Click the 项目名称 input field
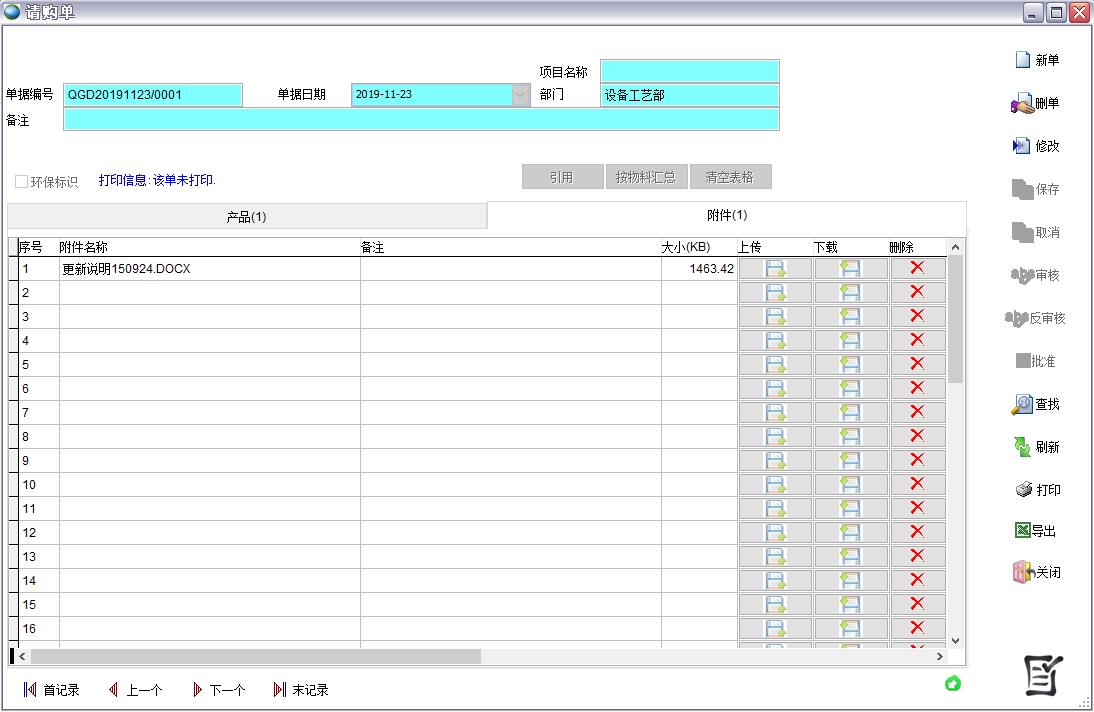Viewport: 1094px width, 712px height. point(689,71)
